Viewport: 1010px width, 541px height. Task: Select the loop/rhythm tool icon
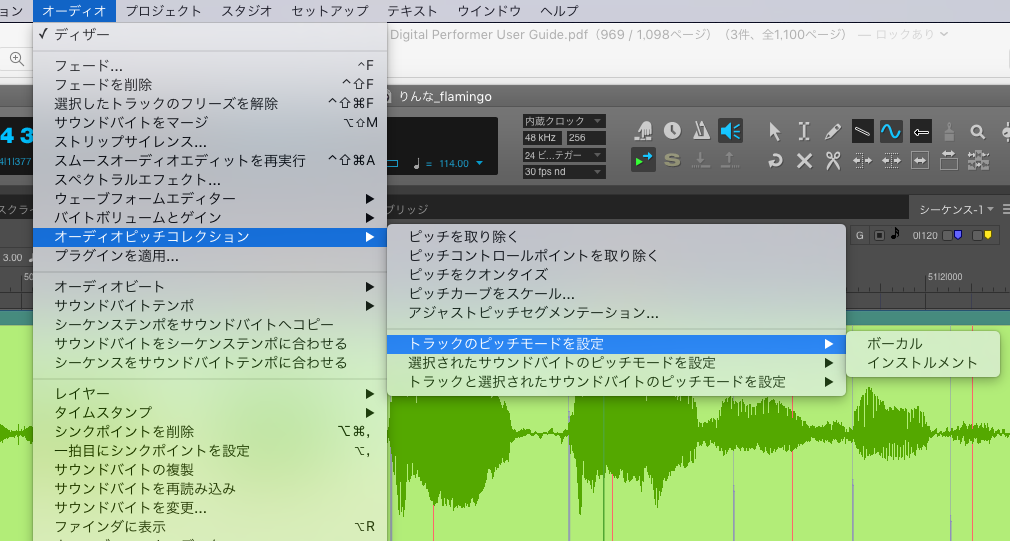click(775, 160)
